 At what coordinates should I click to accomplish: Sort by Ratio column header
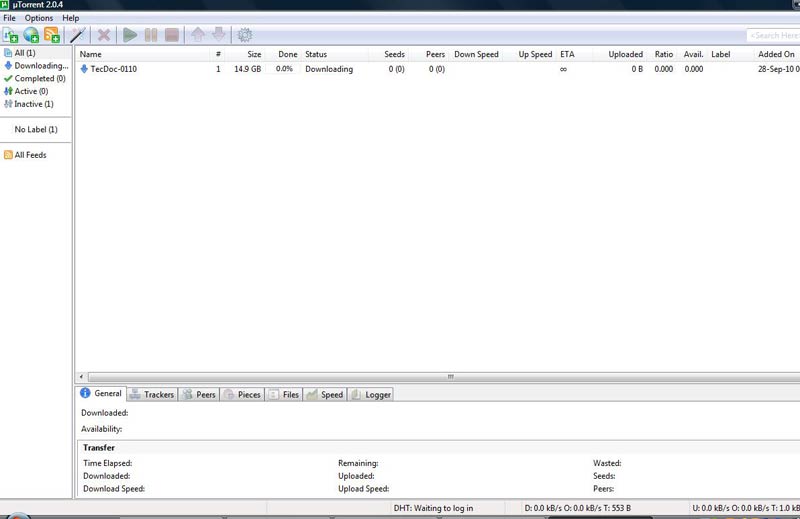(664, 54)
